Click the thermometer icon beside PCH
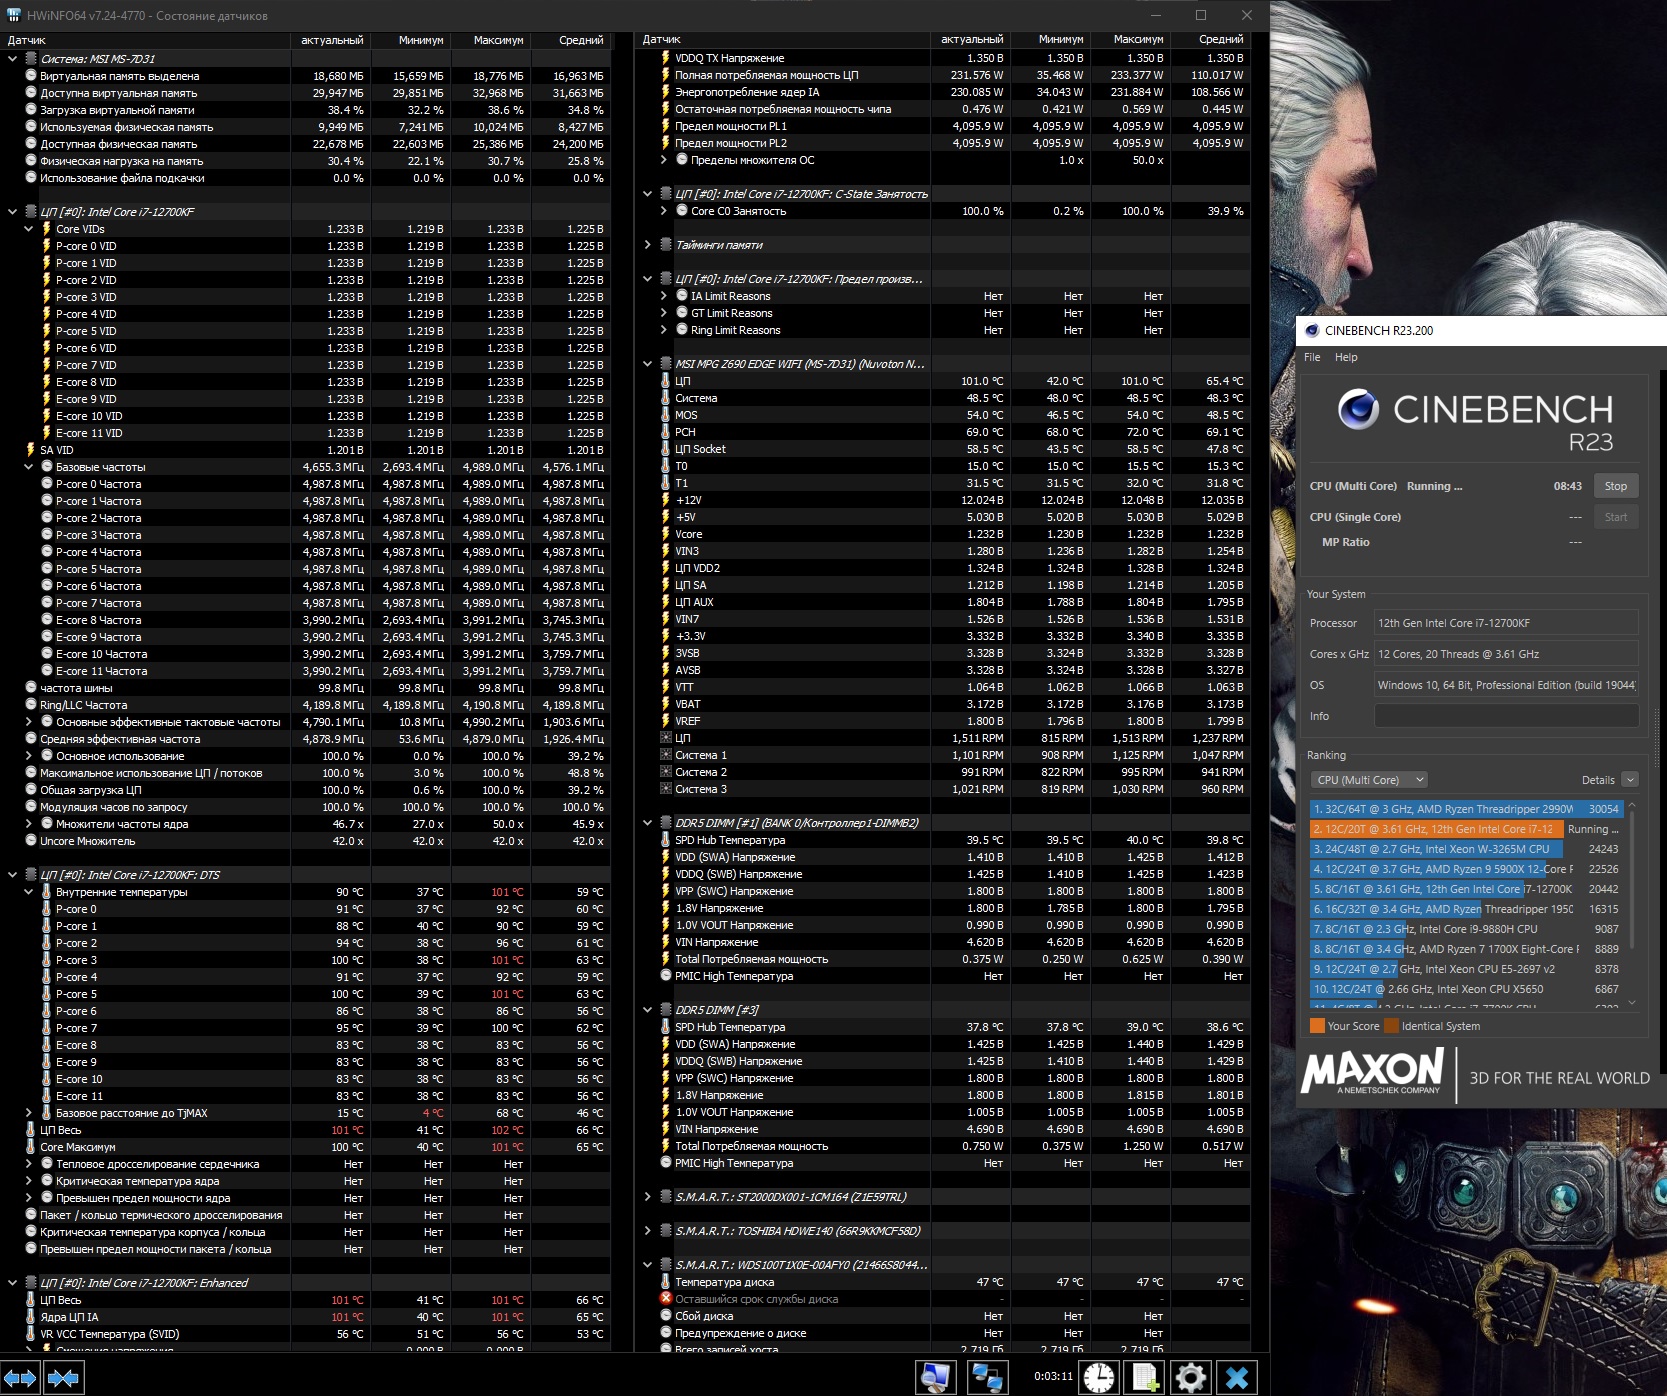 point(666,432)
